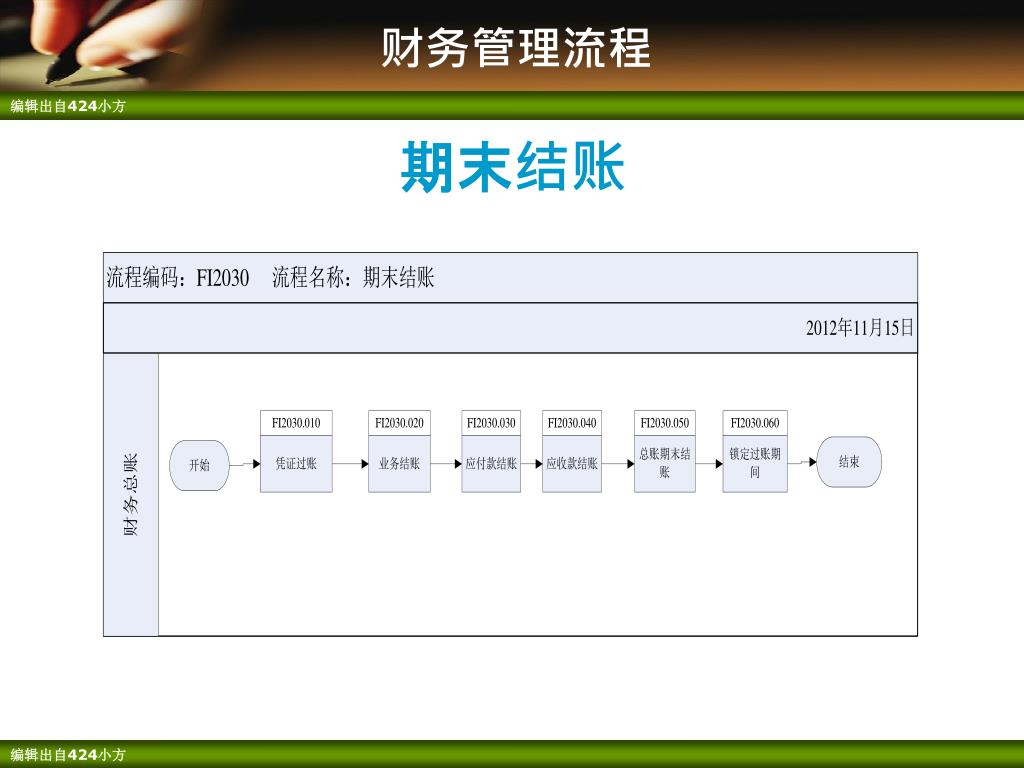1024x768 pixels.
Task: Click the 开始 start node
Action: (x=199, y=465)
